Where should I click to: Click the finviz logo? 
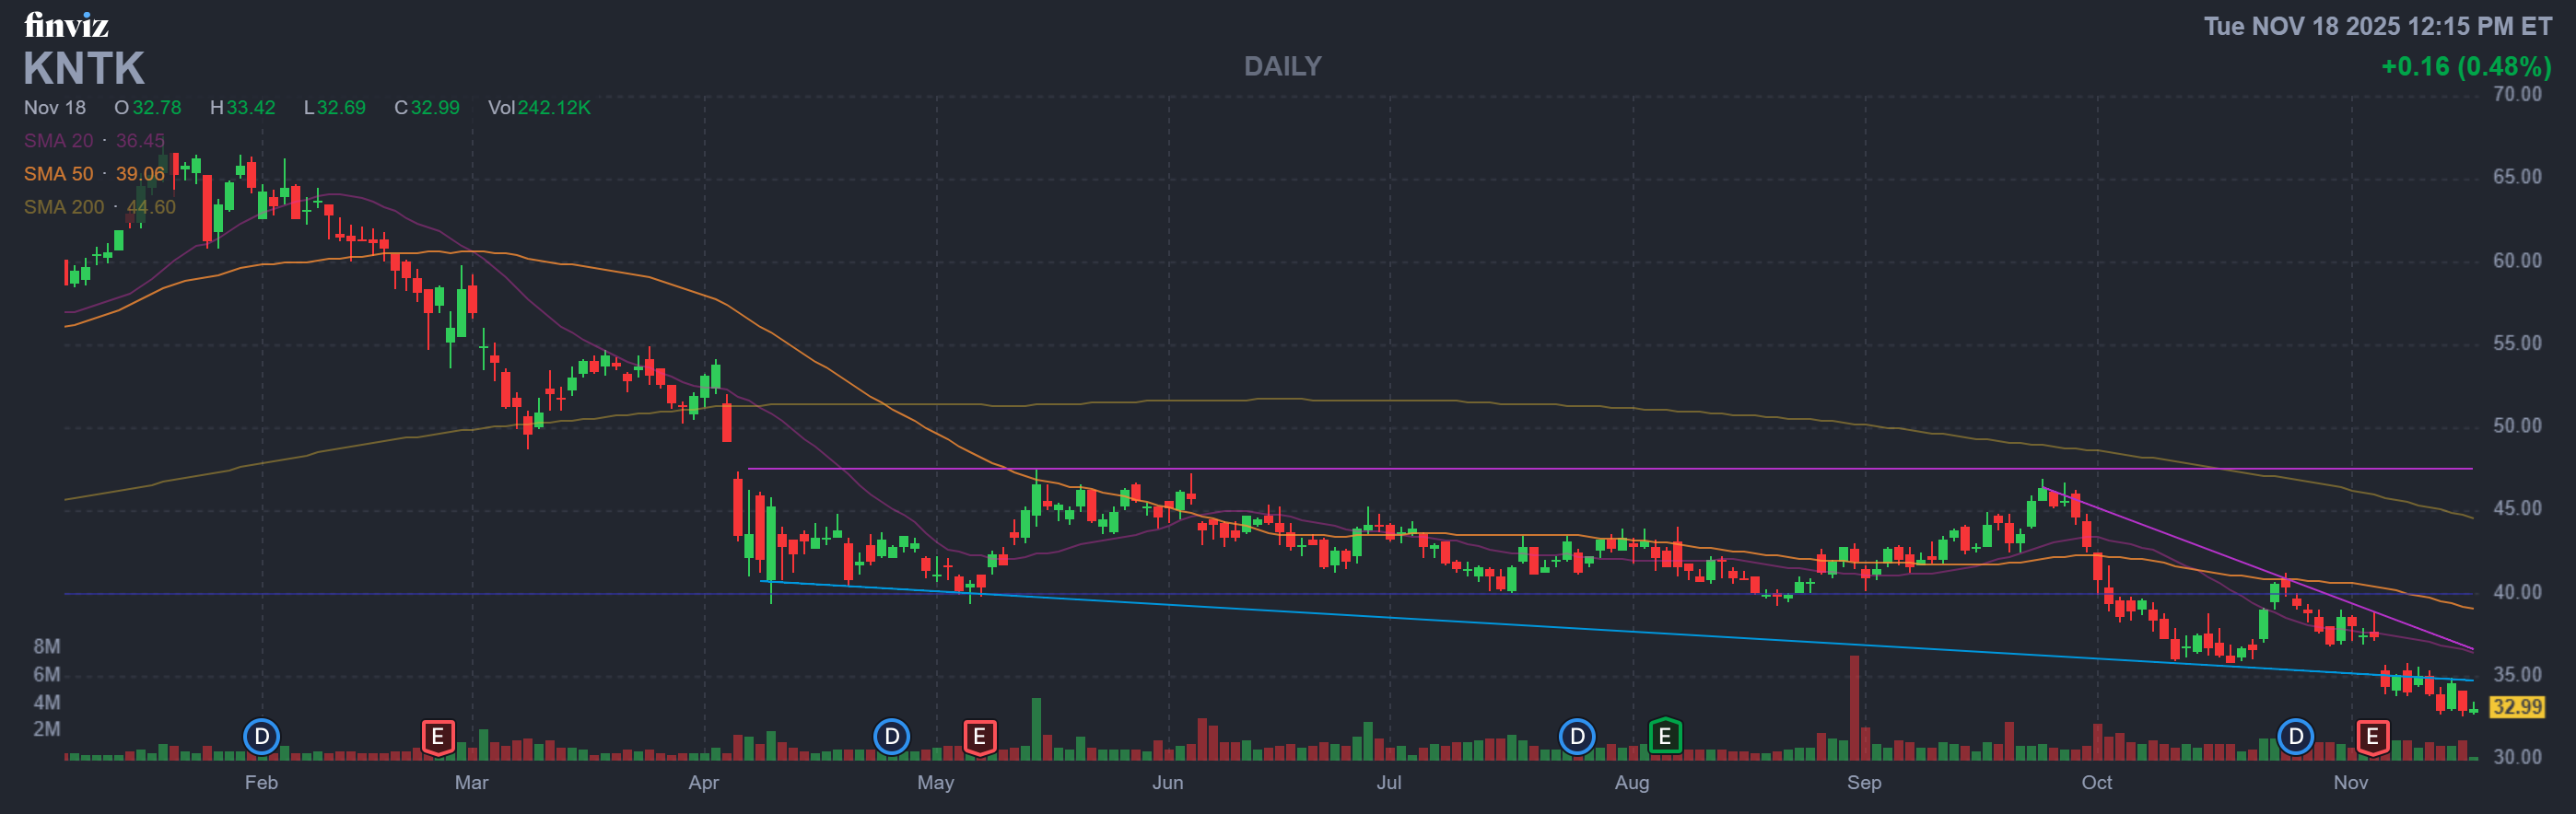tap(66, 24)
